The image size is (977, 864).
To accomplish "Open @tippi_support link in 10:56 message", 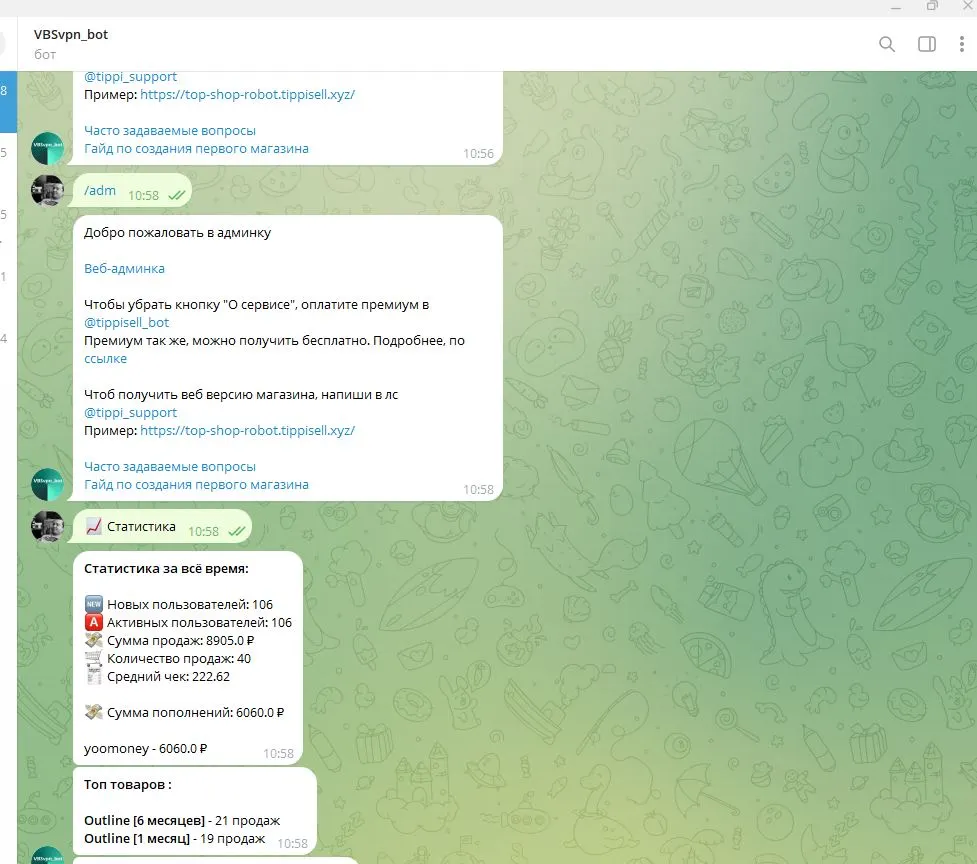I will [130, 77].
